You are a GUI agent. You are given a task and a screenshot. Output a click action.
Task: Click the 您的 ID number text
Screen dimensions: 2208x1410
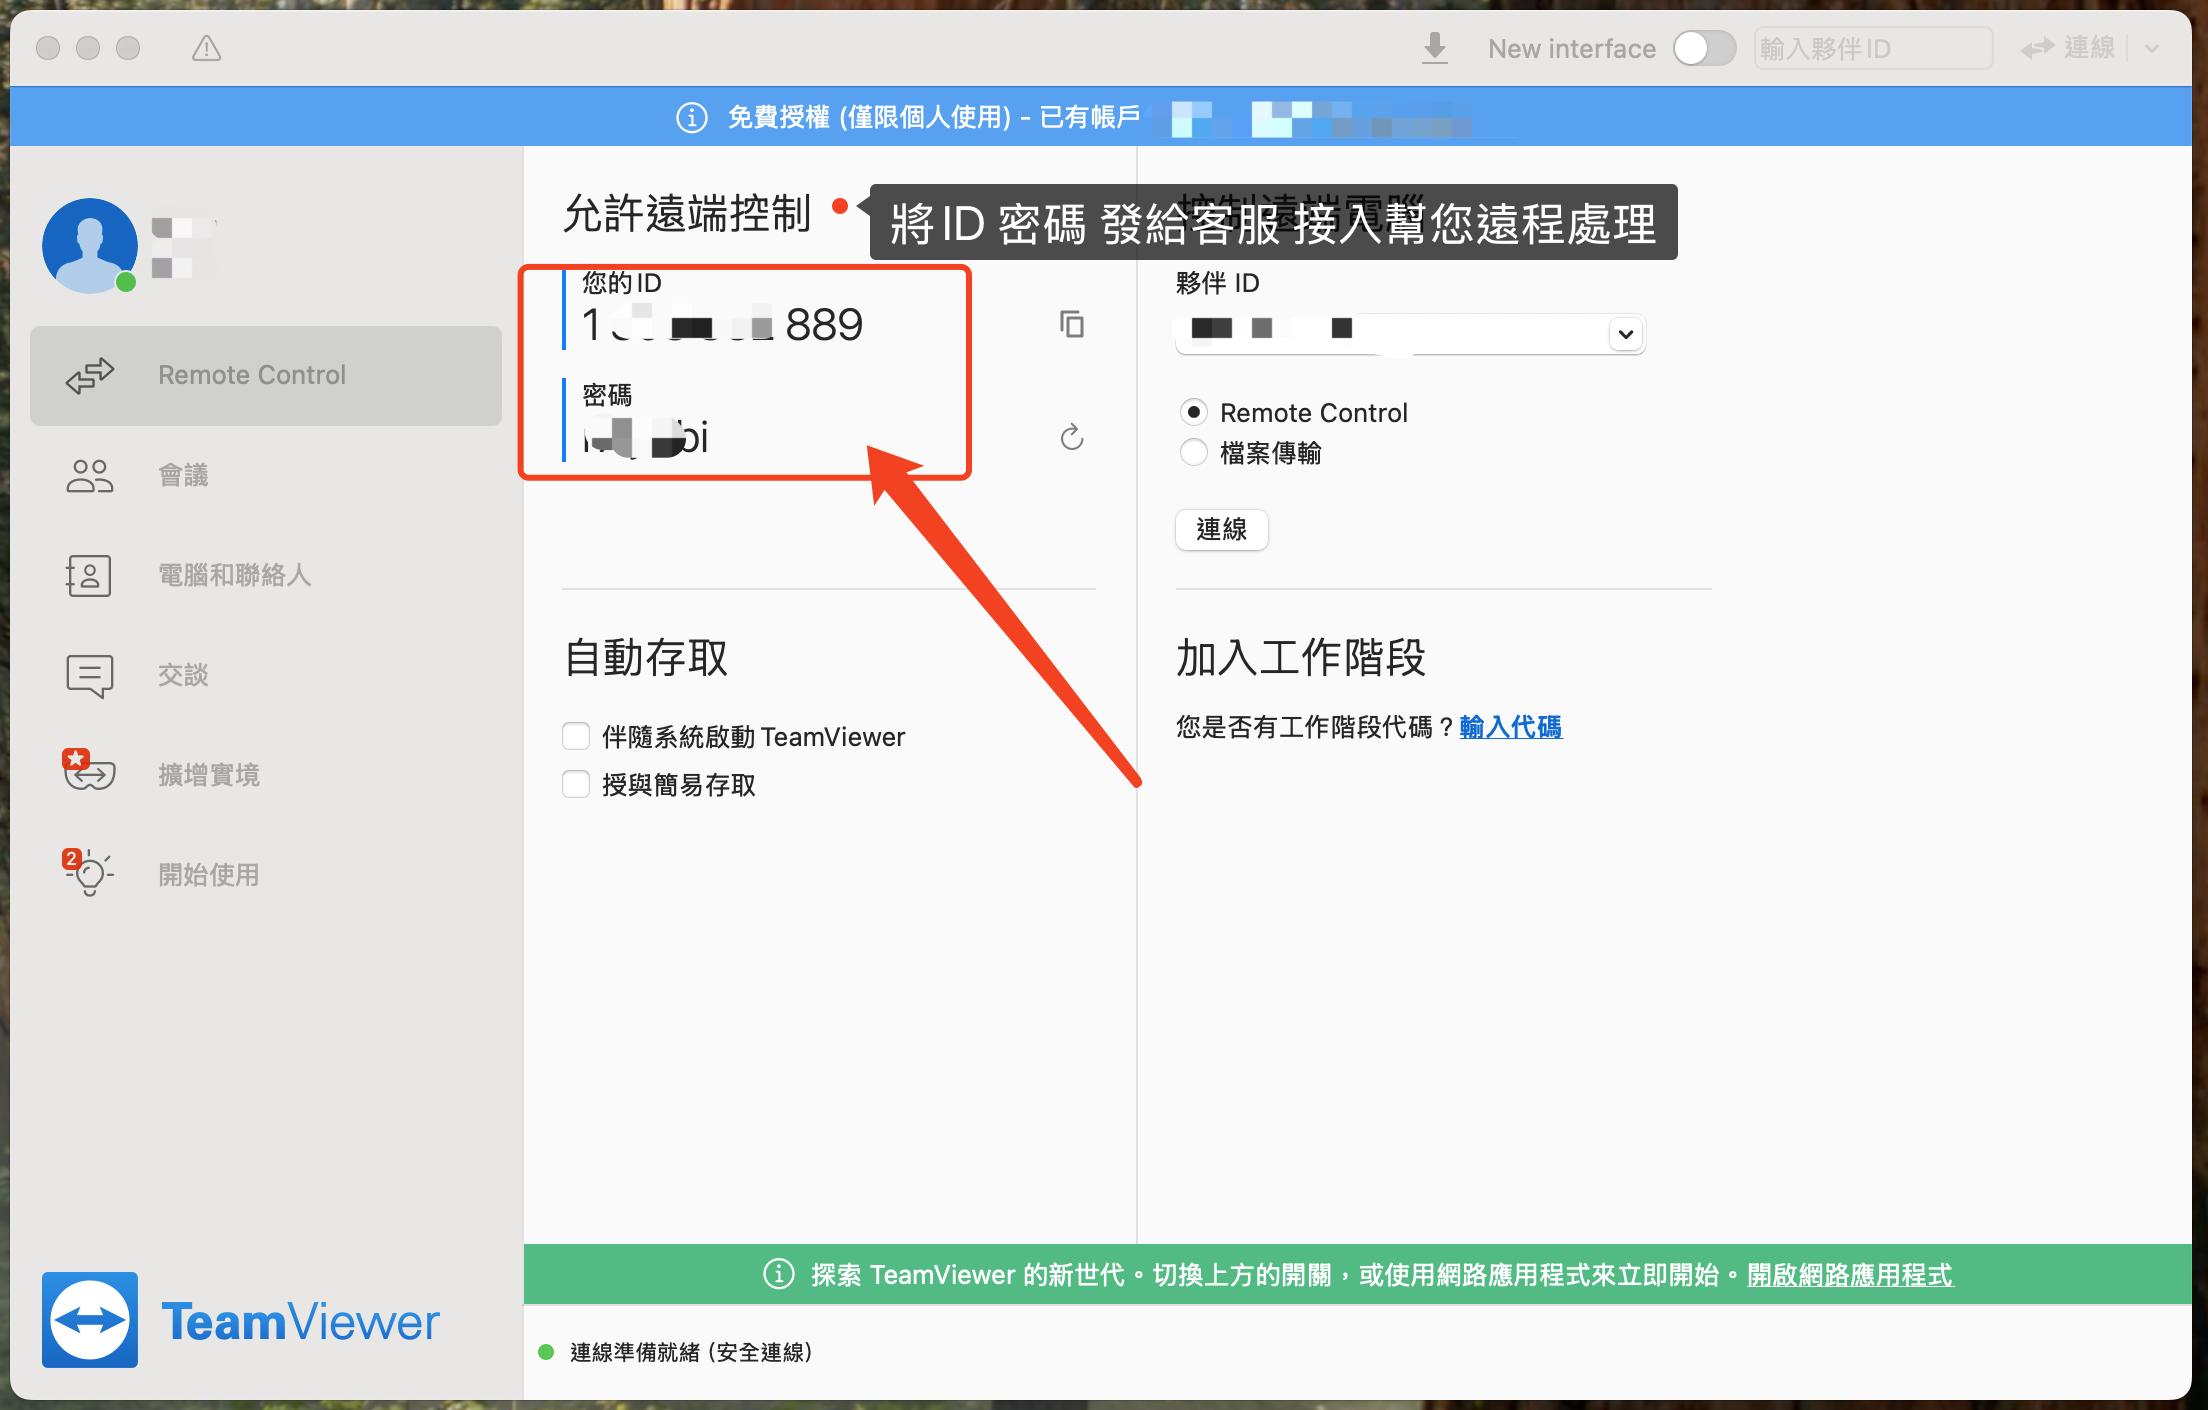[x=723, y=325]
